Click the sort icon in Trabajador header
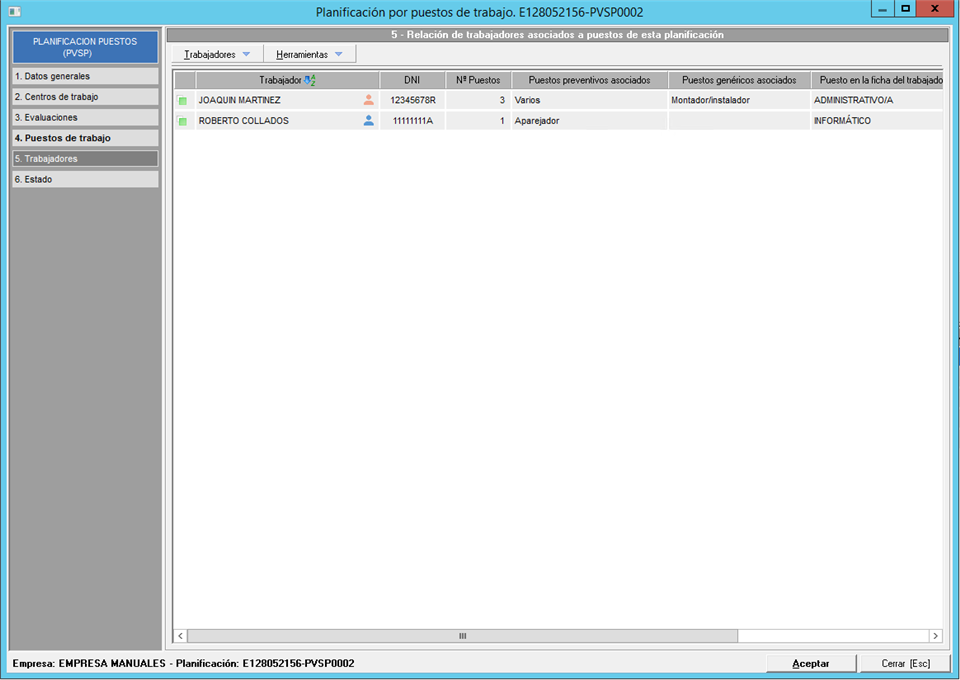The height and width of the screenshot is (680, 960). [309, 80]
